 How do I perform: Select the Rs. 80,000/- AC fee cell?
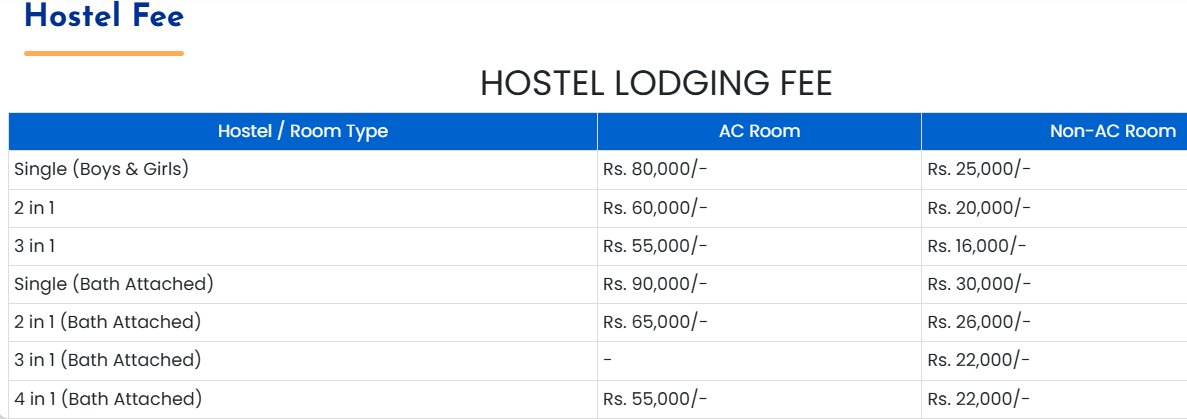point(655,169)
